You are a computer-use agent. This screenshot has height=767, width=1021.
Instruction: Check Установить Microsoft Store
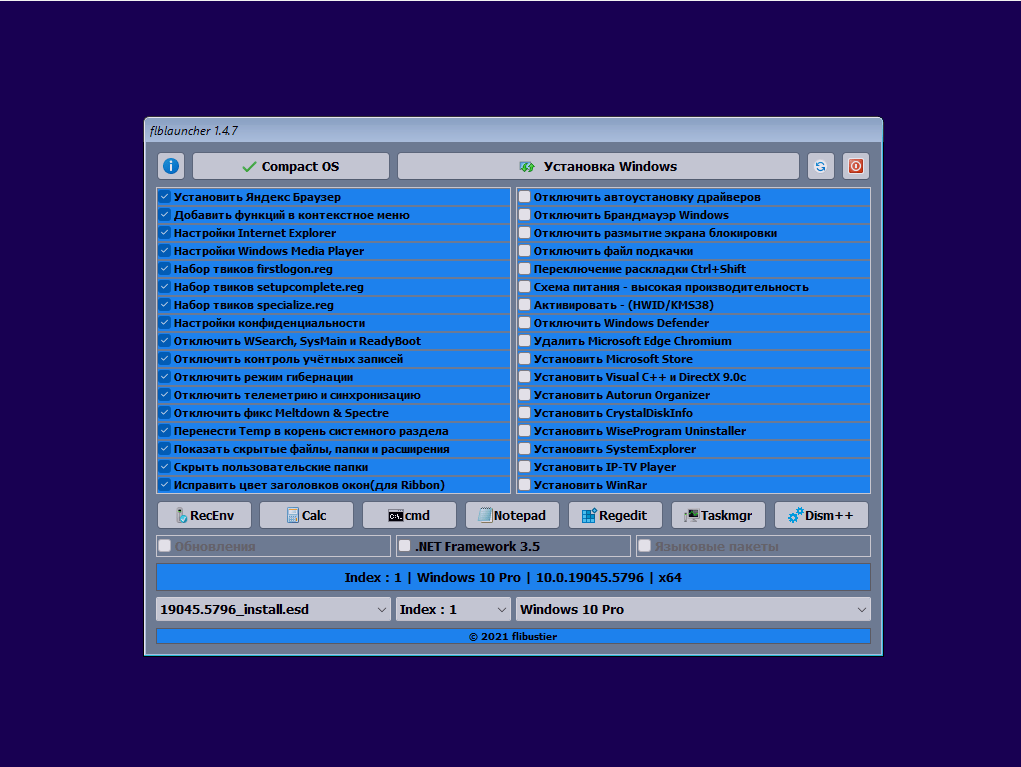coord(525,359)
